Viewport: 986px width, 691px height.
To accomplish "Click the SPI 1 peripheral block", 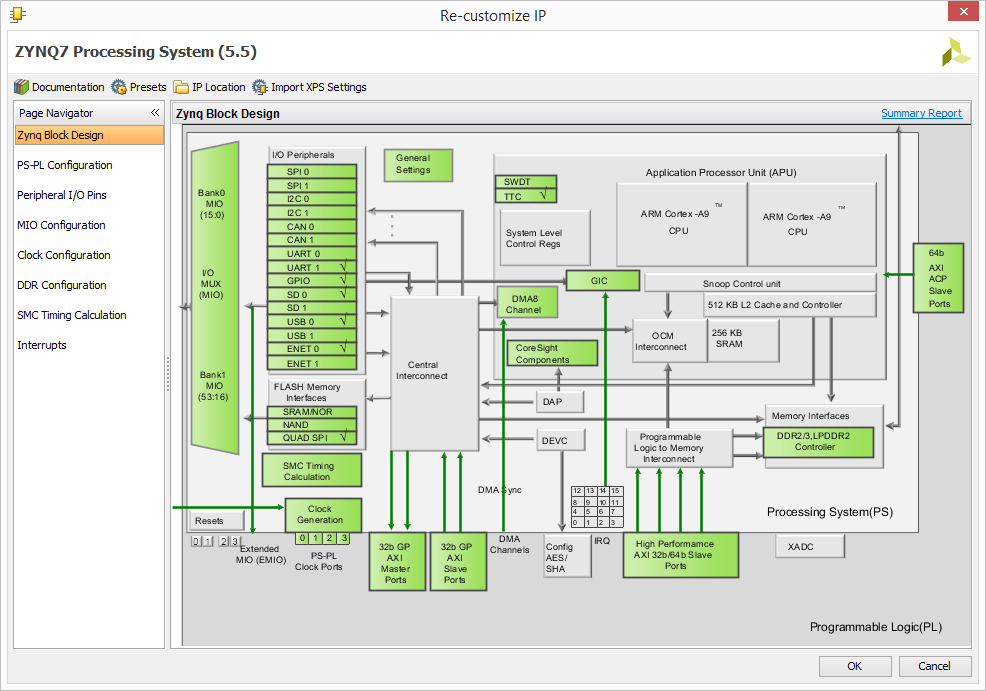I will (312, 185).
